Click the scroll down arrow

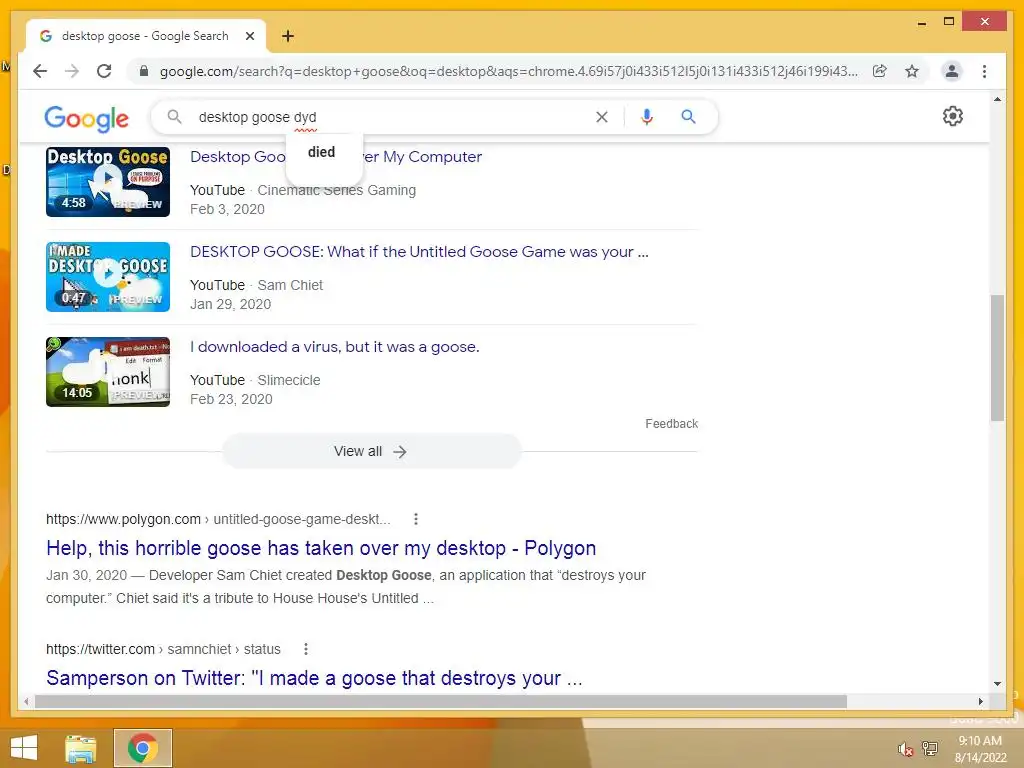(x=997, y=684)
